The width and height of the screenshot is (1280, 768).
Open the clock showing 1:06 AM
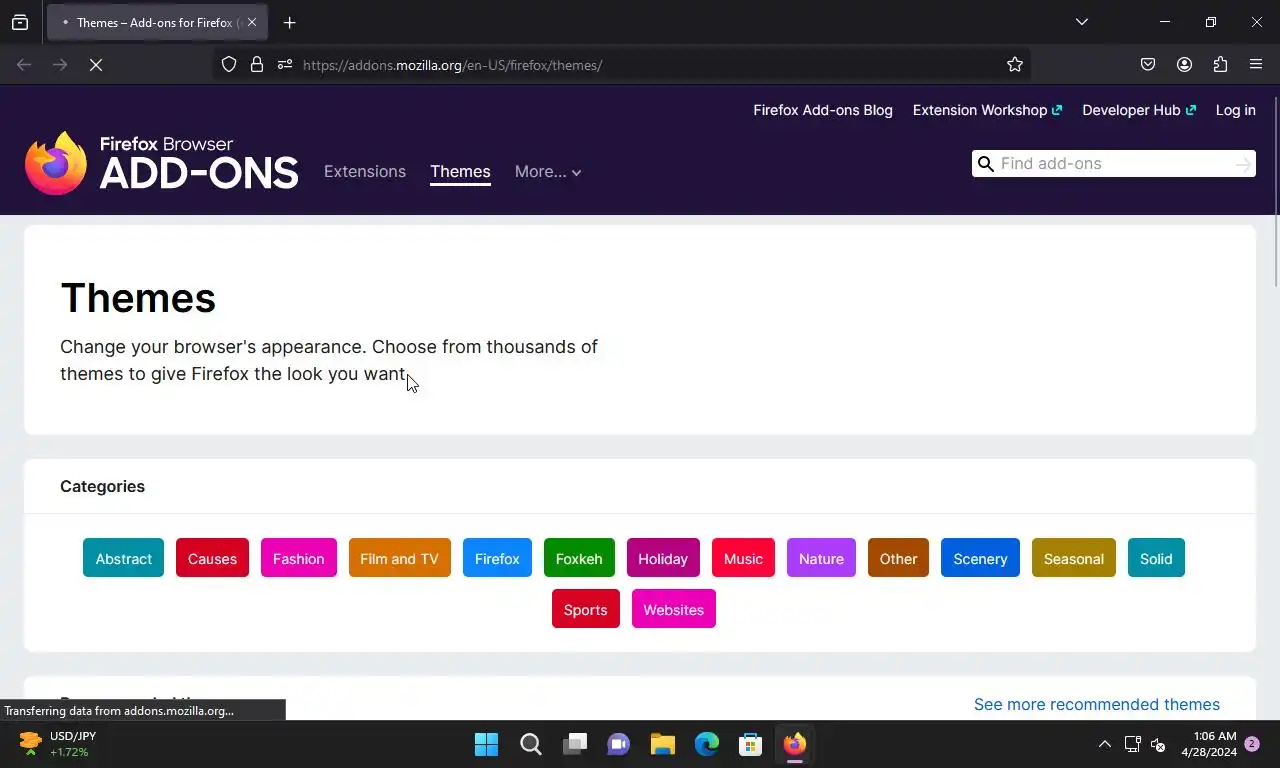point(1209,744)
